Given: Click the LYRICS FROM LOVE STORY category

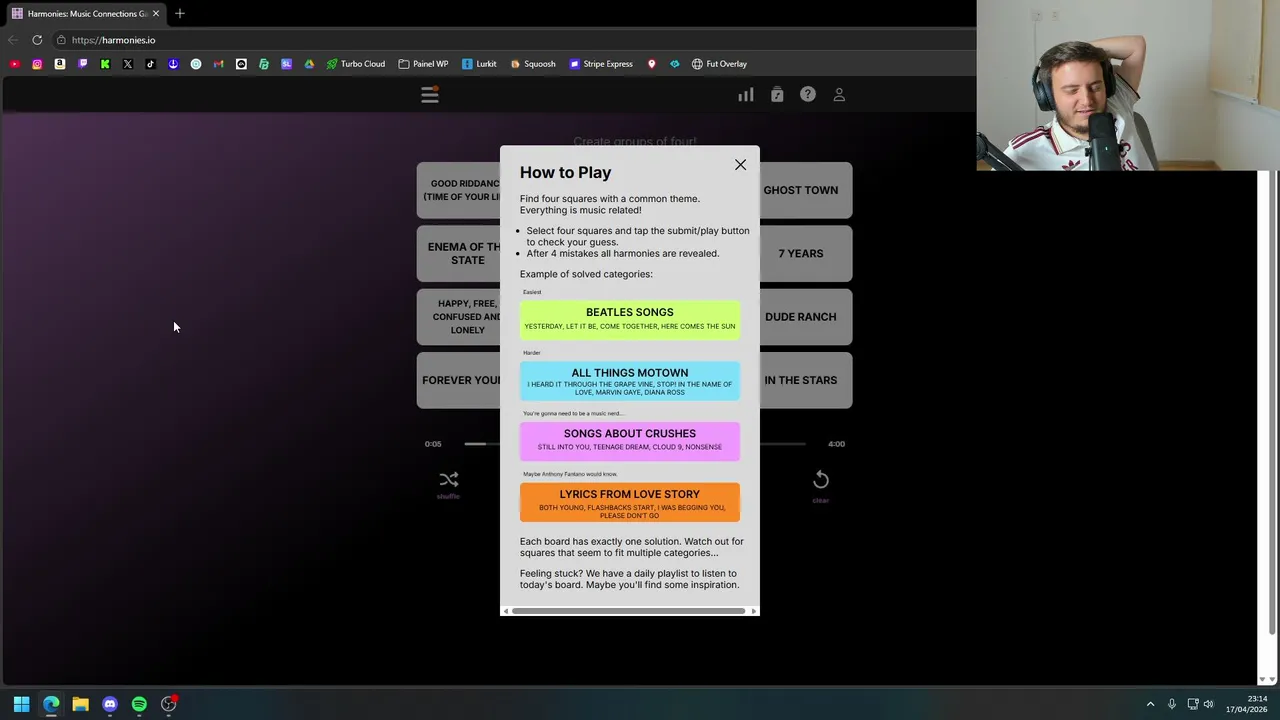Looking at the screenshot, I should 630,502.
